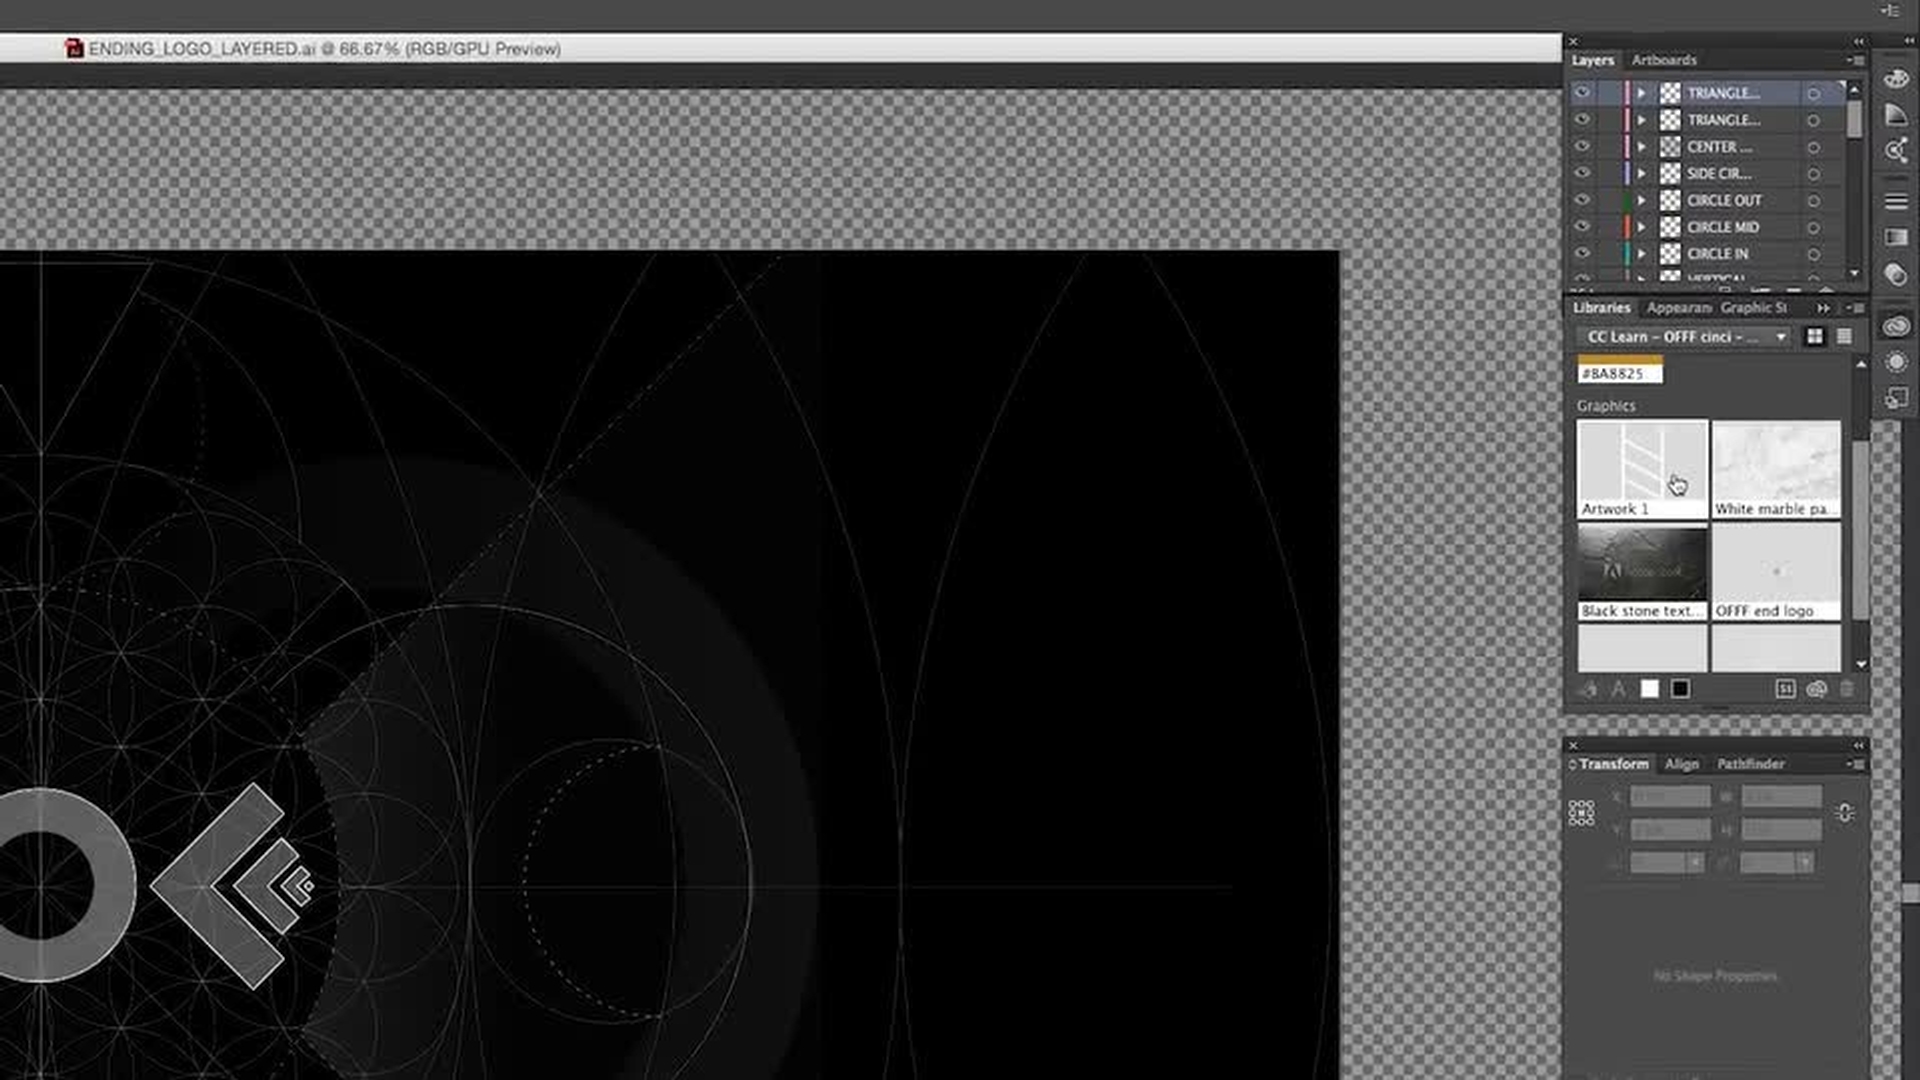
Task: Select the ENDING_LOGO_LAYERED.ai document tab
Action: (323, 48)
